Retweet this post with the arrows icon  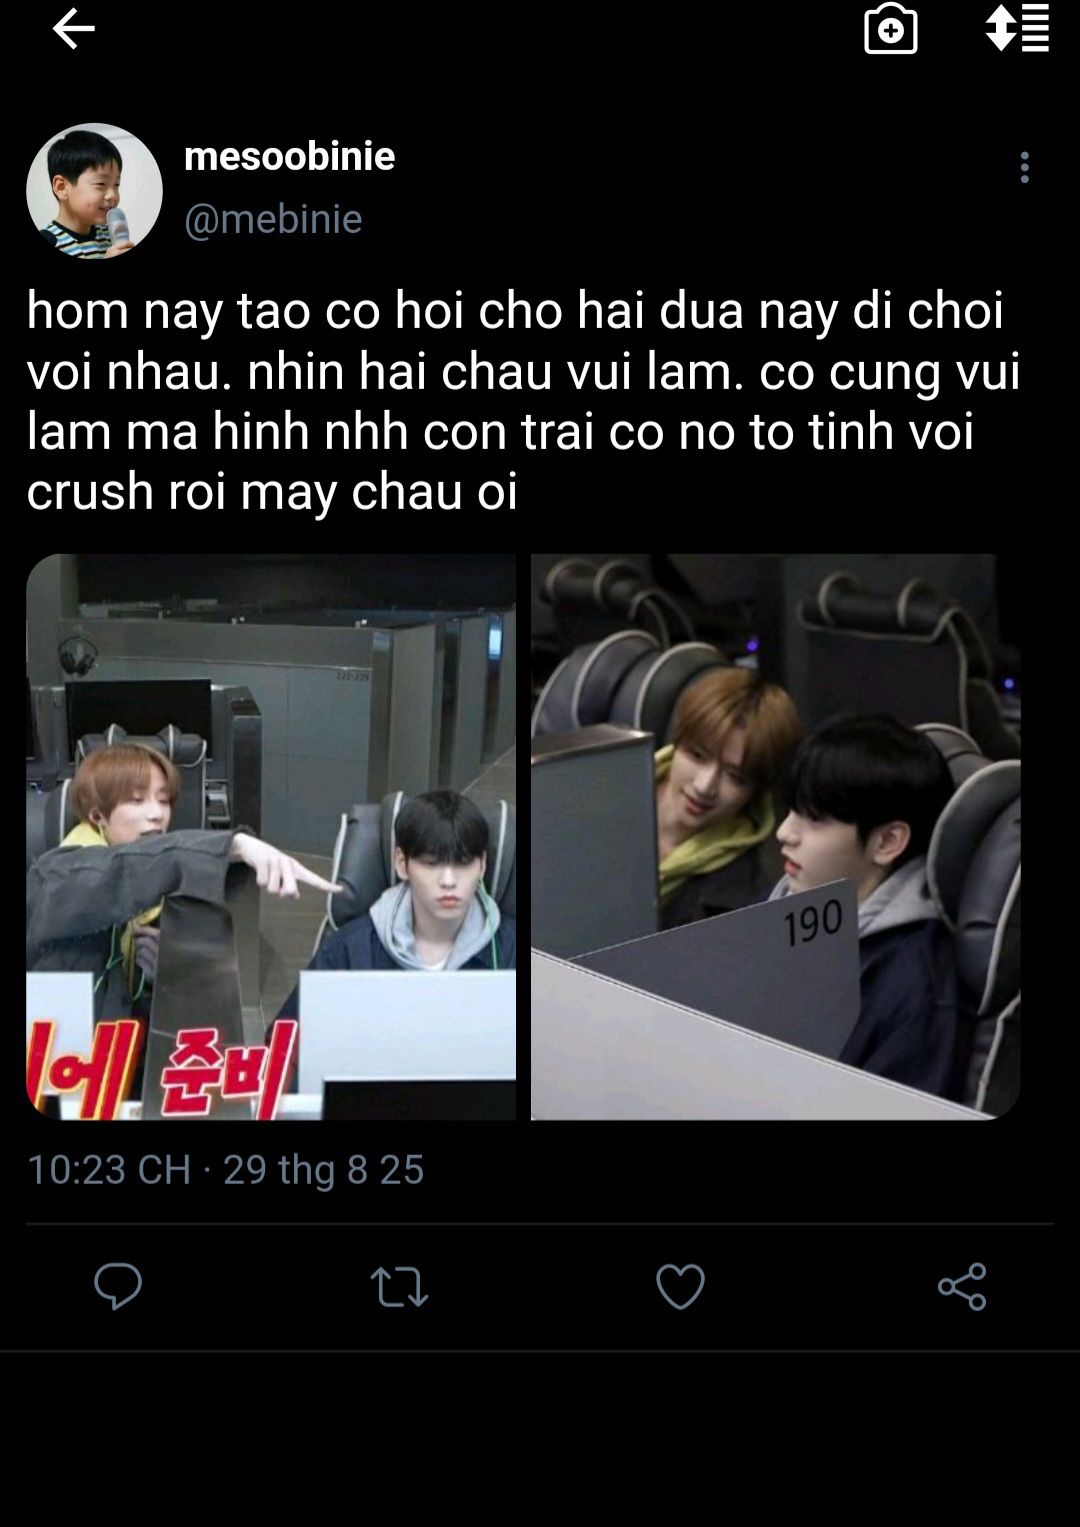point(399,1287)
